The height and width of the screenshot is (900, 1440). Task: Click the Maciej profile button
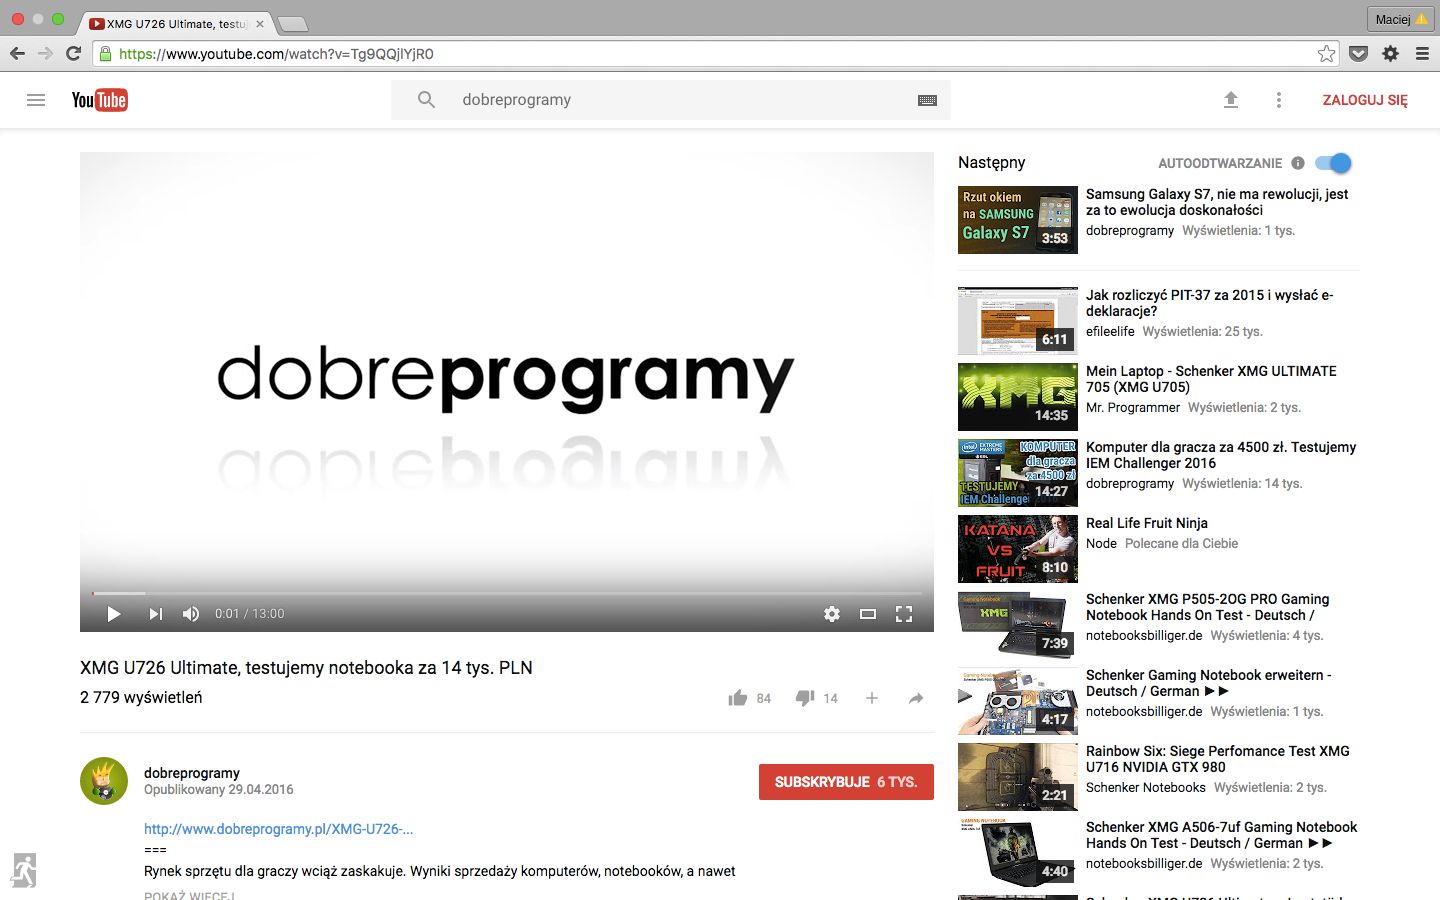tap(1401, 19)
